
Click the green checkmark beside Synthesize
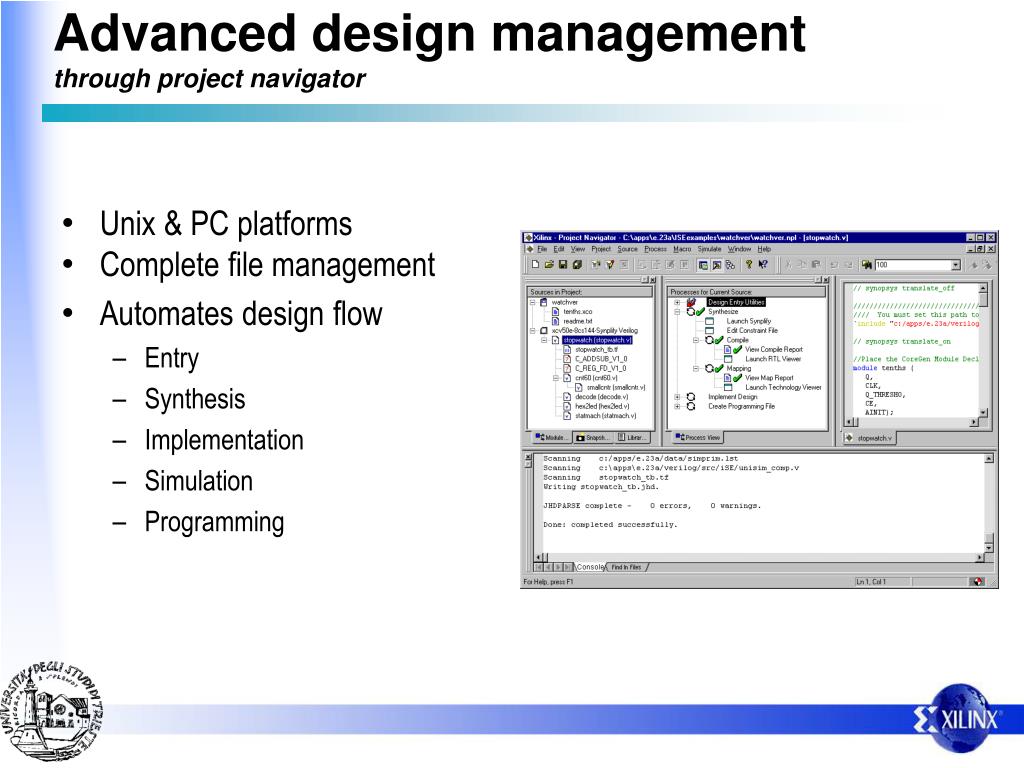click(701, 312)
